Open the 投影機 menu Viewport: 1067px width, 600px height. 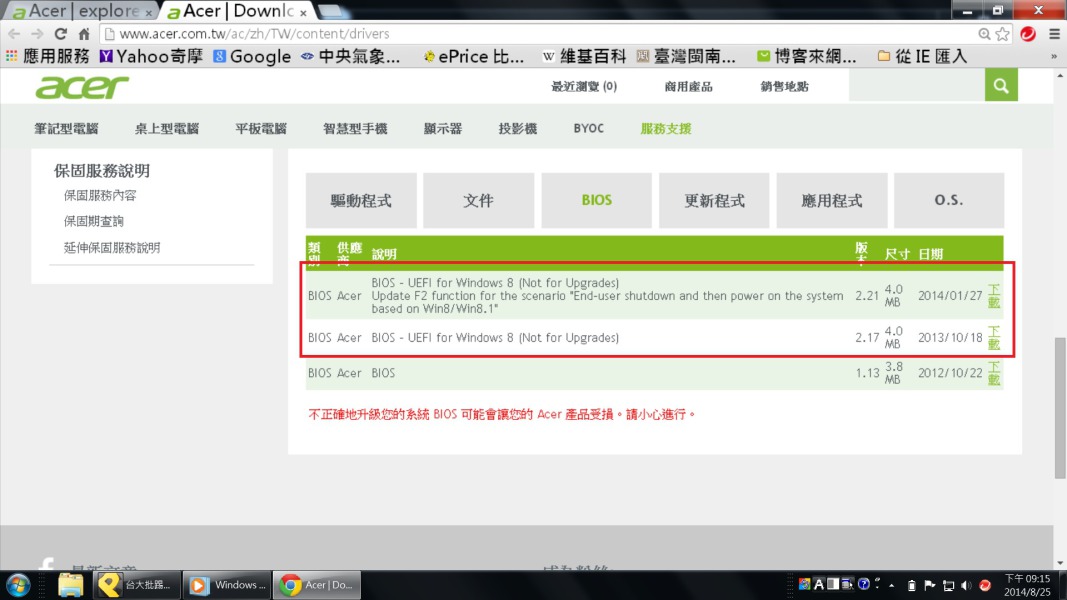click(x=518, y=129)
